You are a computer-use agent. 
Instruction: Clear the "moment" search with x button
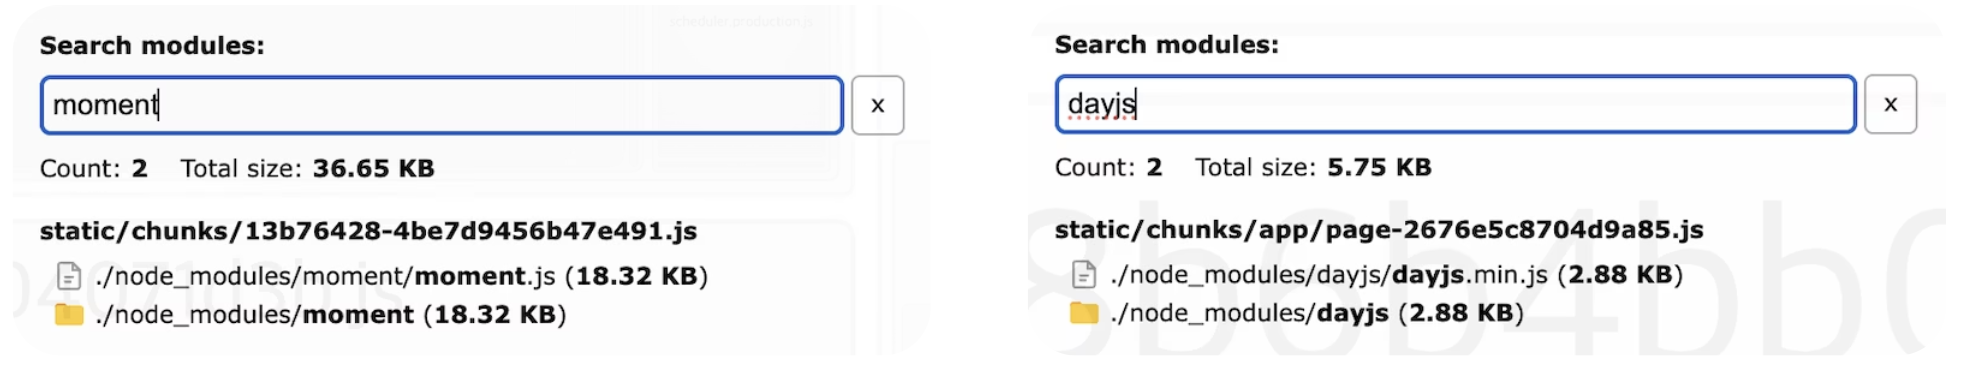pyautogui.click(x=877, y=105)
